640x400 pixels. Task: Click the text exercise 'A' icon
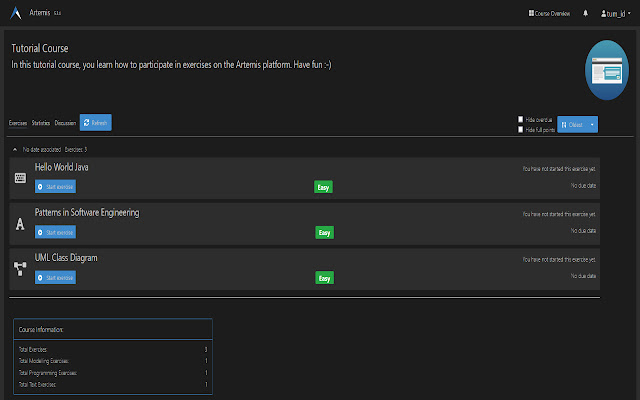(x=20, y=223)
